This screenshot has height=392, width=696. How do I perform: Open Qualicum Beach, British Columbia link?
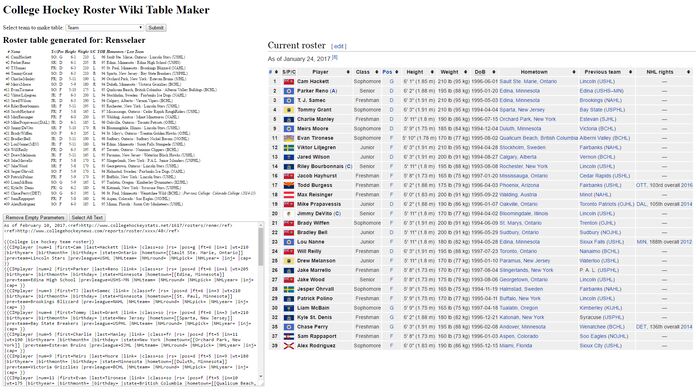[538, 138]
